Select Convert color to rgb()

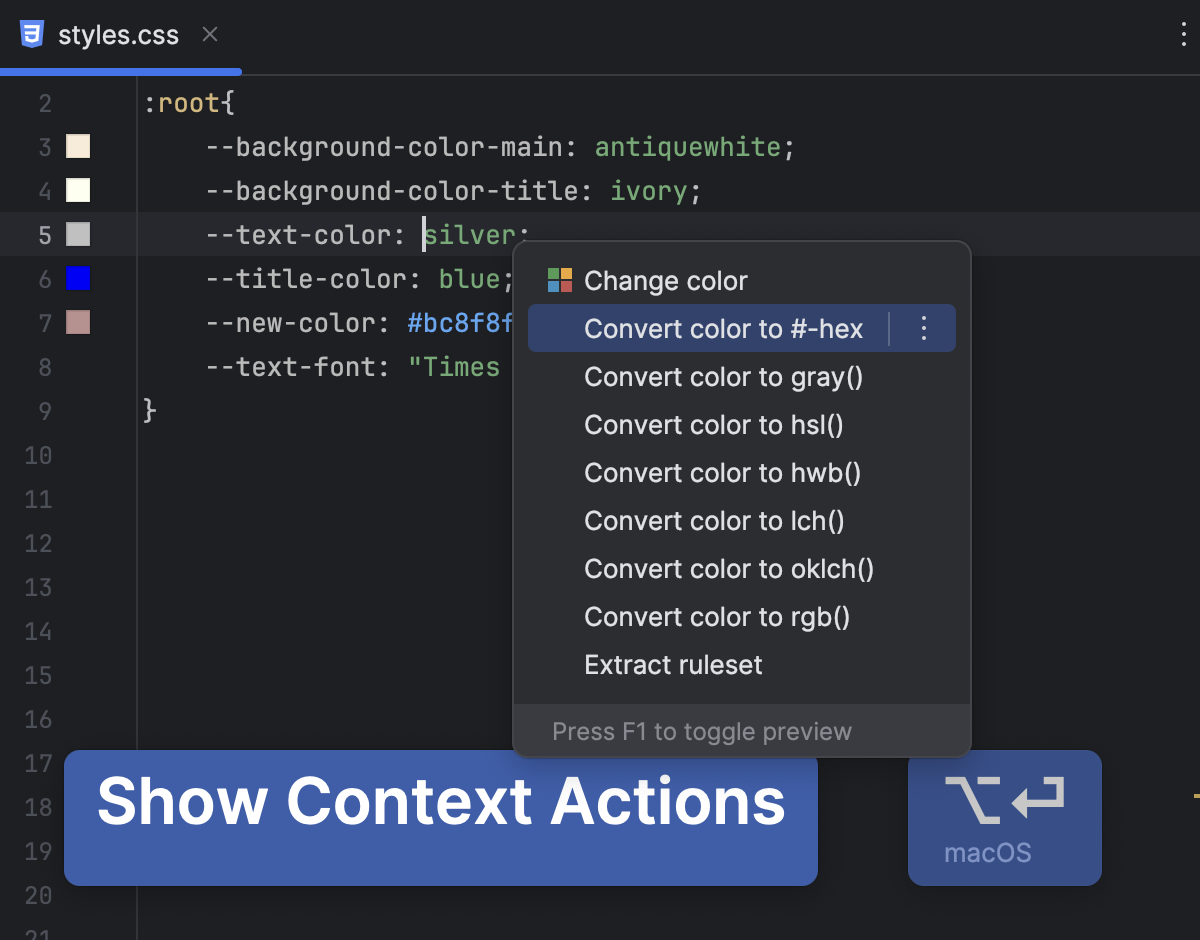717,617
